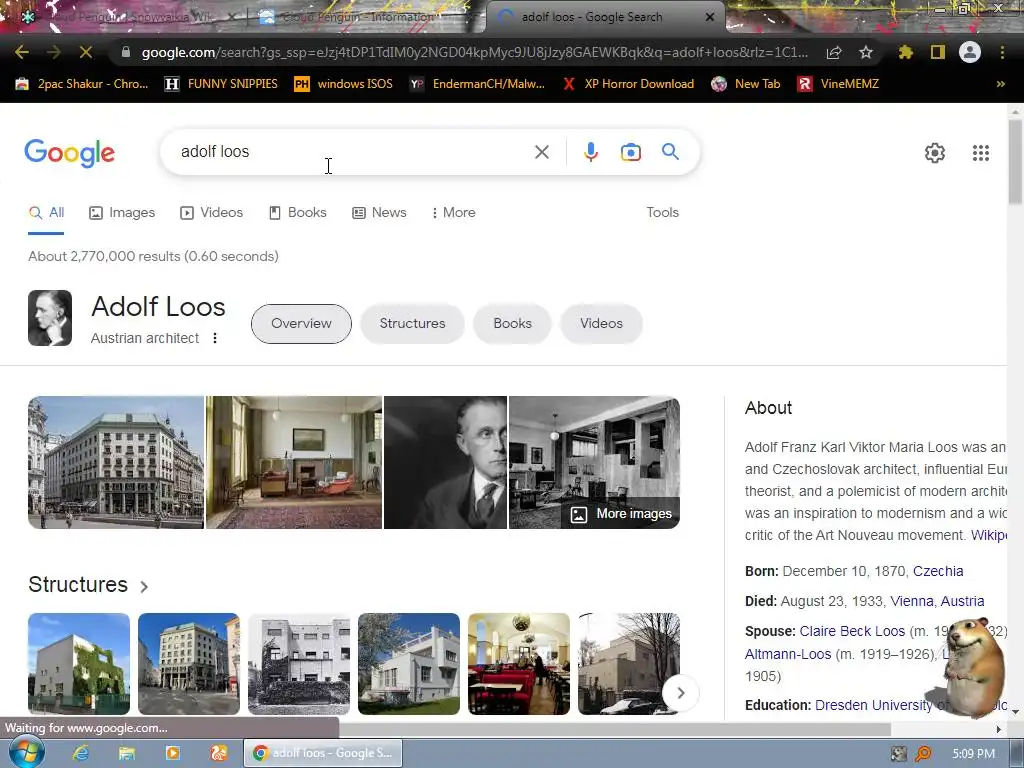This screenshot has height=768, width=1024.
Task: Open Windows Explorer from the taskbar
Action: point(127,753)
